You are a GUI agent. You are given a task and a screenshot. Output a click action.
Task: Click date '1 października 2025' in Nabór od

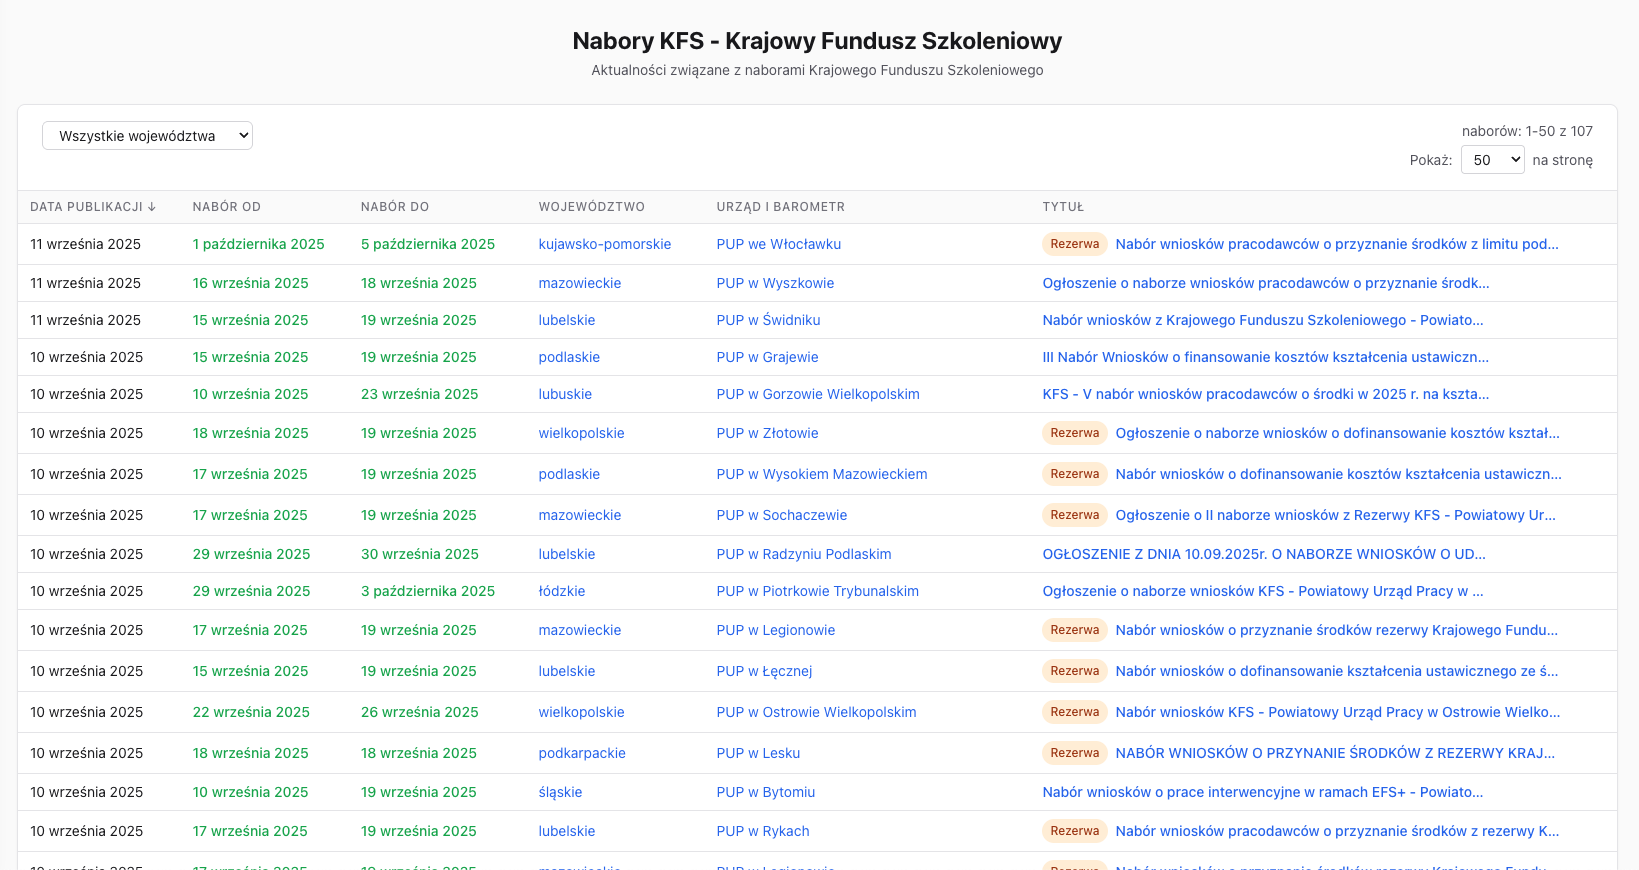259,244
